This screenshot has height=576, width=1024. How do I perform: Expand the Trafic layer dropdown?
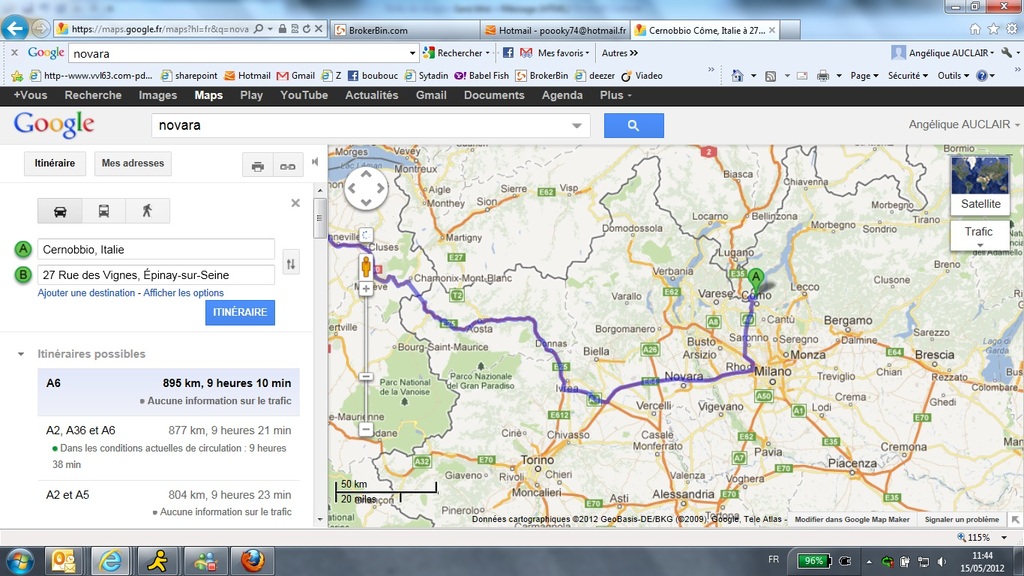tap(980, 236)
